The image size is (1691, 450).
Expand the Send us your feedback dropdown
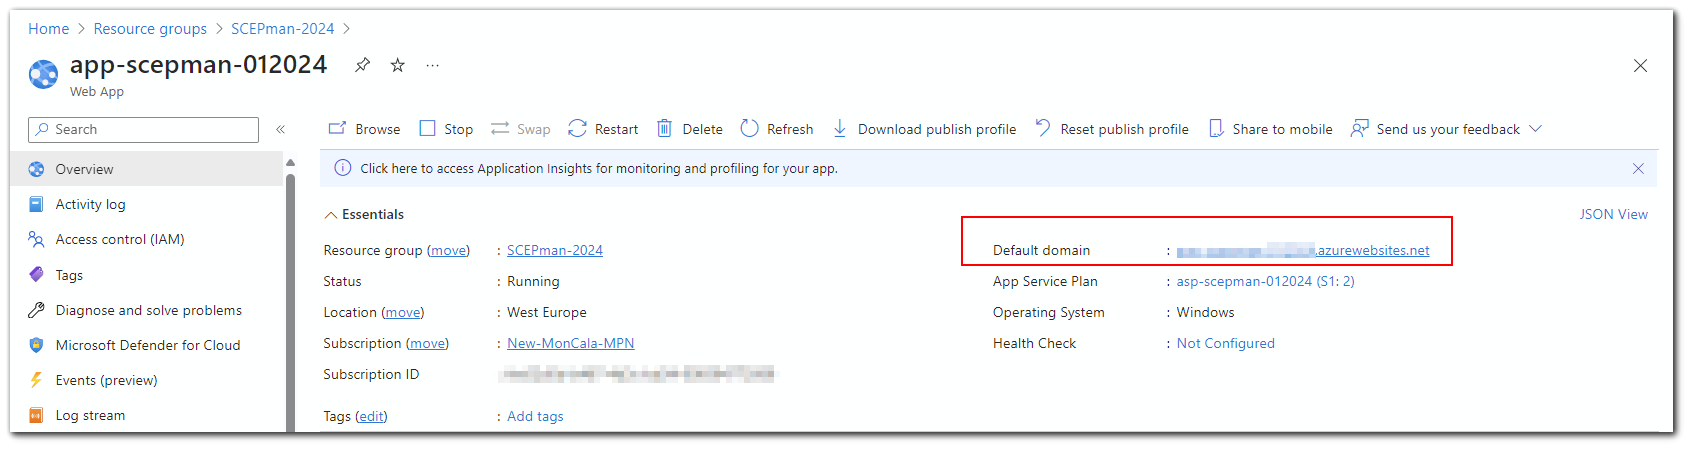click(1536, 129)
